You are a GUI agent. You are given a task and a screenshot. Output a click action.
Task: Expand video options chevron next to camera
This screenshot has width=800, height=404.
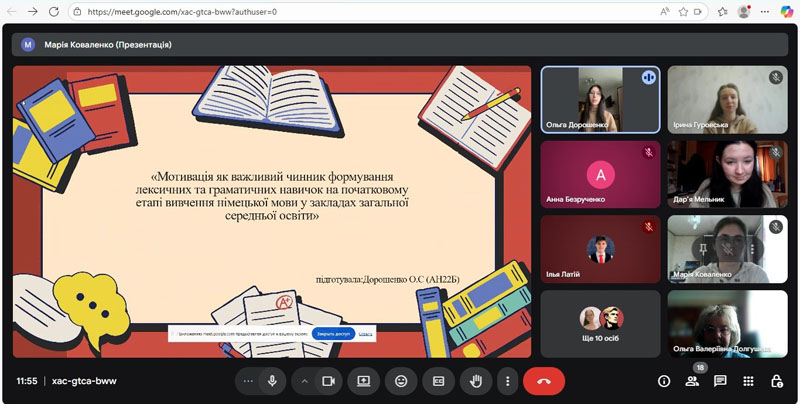[x=304, y=381]
